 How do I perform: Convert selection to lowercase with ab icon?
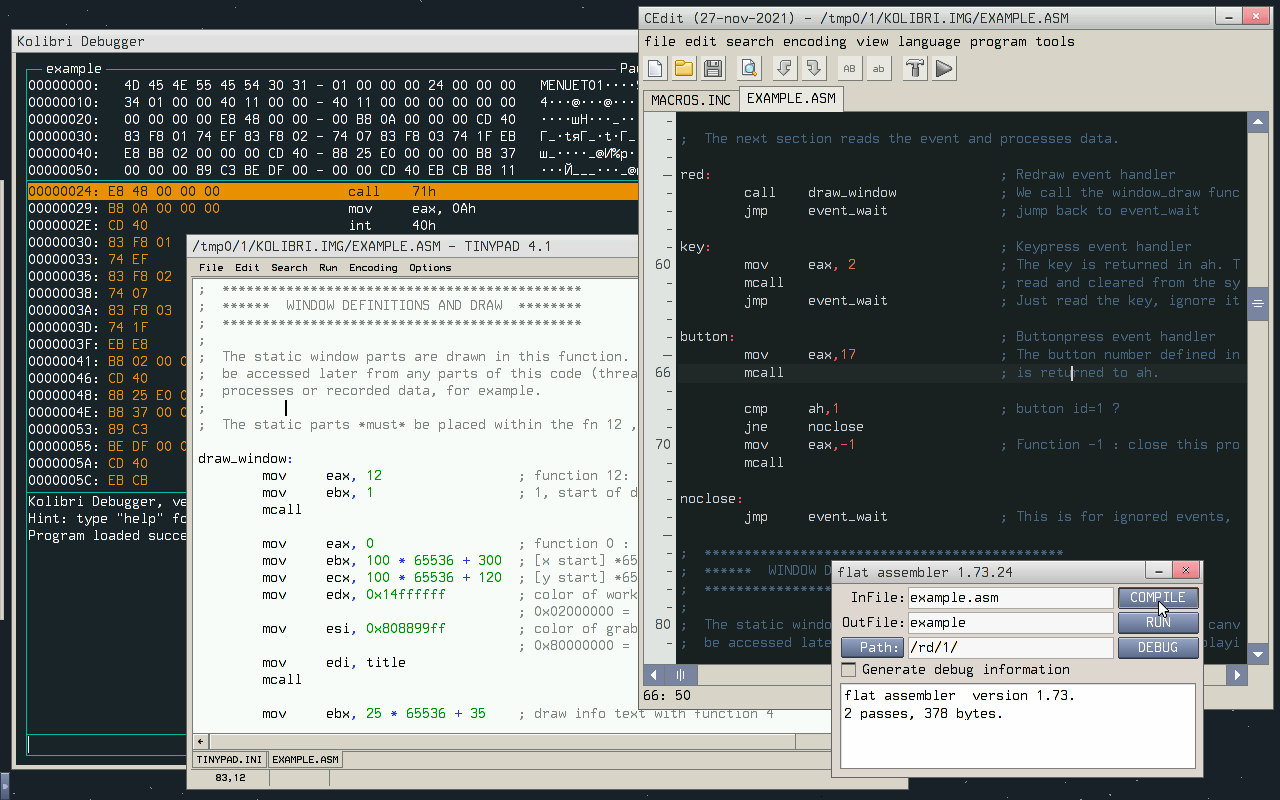(x=878, y=68)
